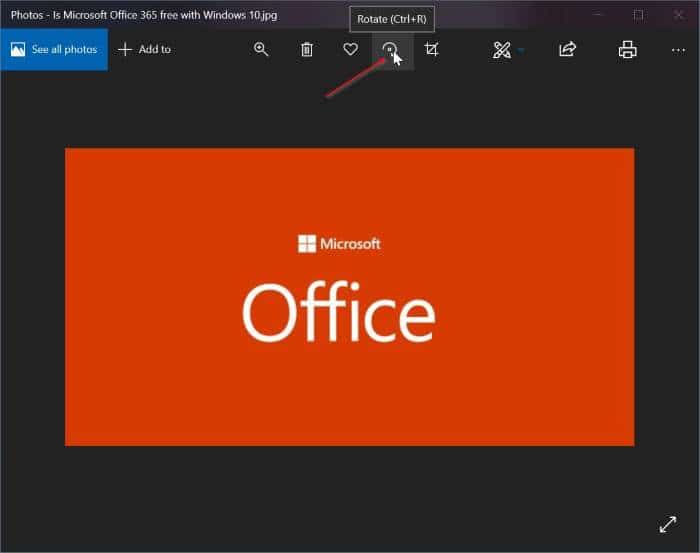Screen dimensions: 700x553
Task: Open the Crop tool
Action: [x=431, y=49]
